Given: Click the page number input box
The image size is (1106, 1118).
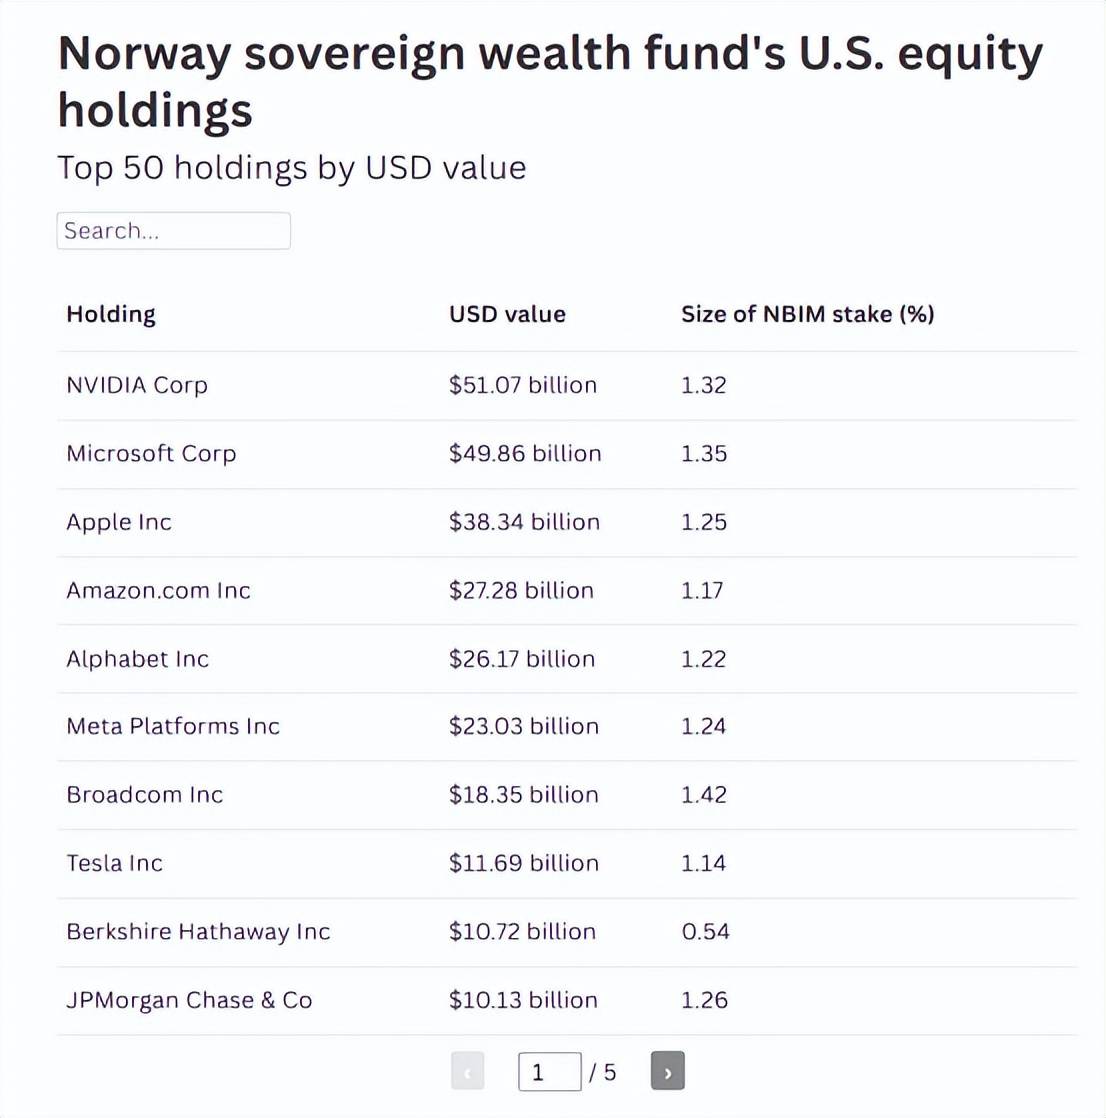Looking at the screenshot, I should tap(549, 1072).
